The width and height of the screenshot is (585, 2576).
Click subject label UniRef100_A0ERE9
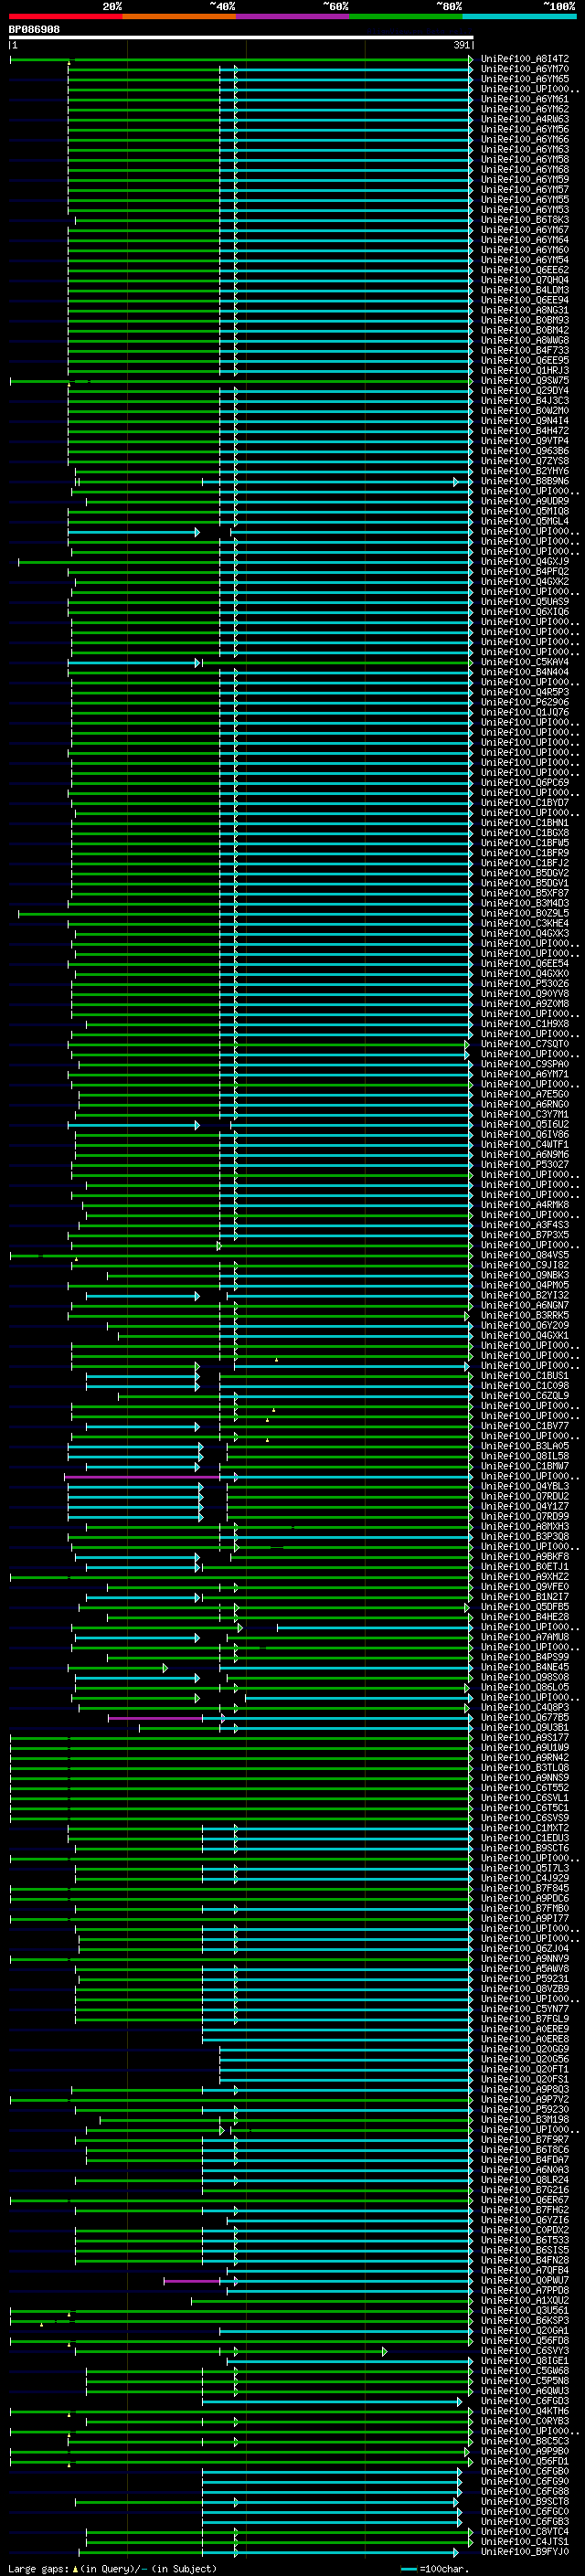[x=525, y=2029]
